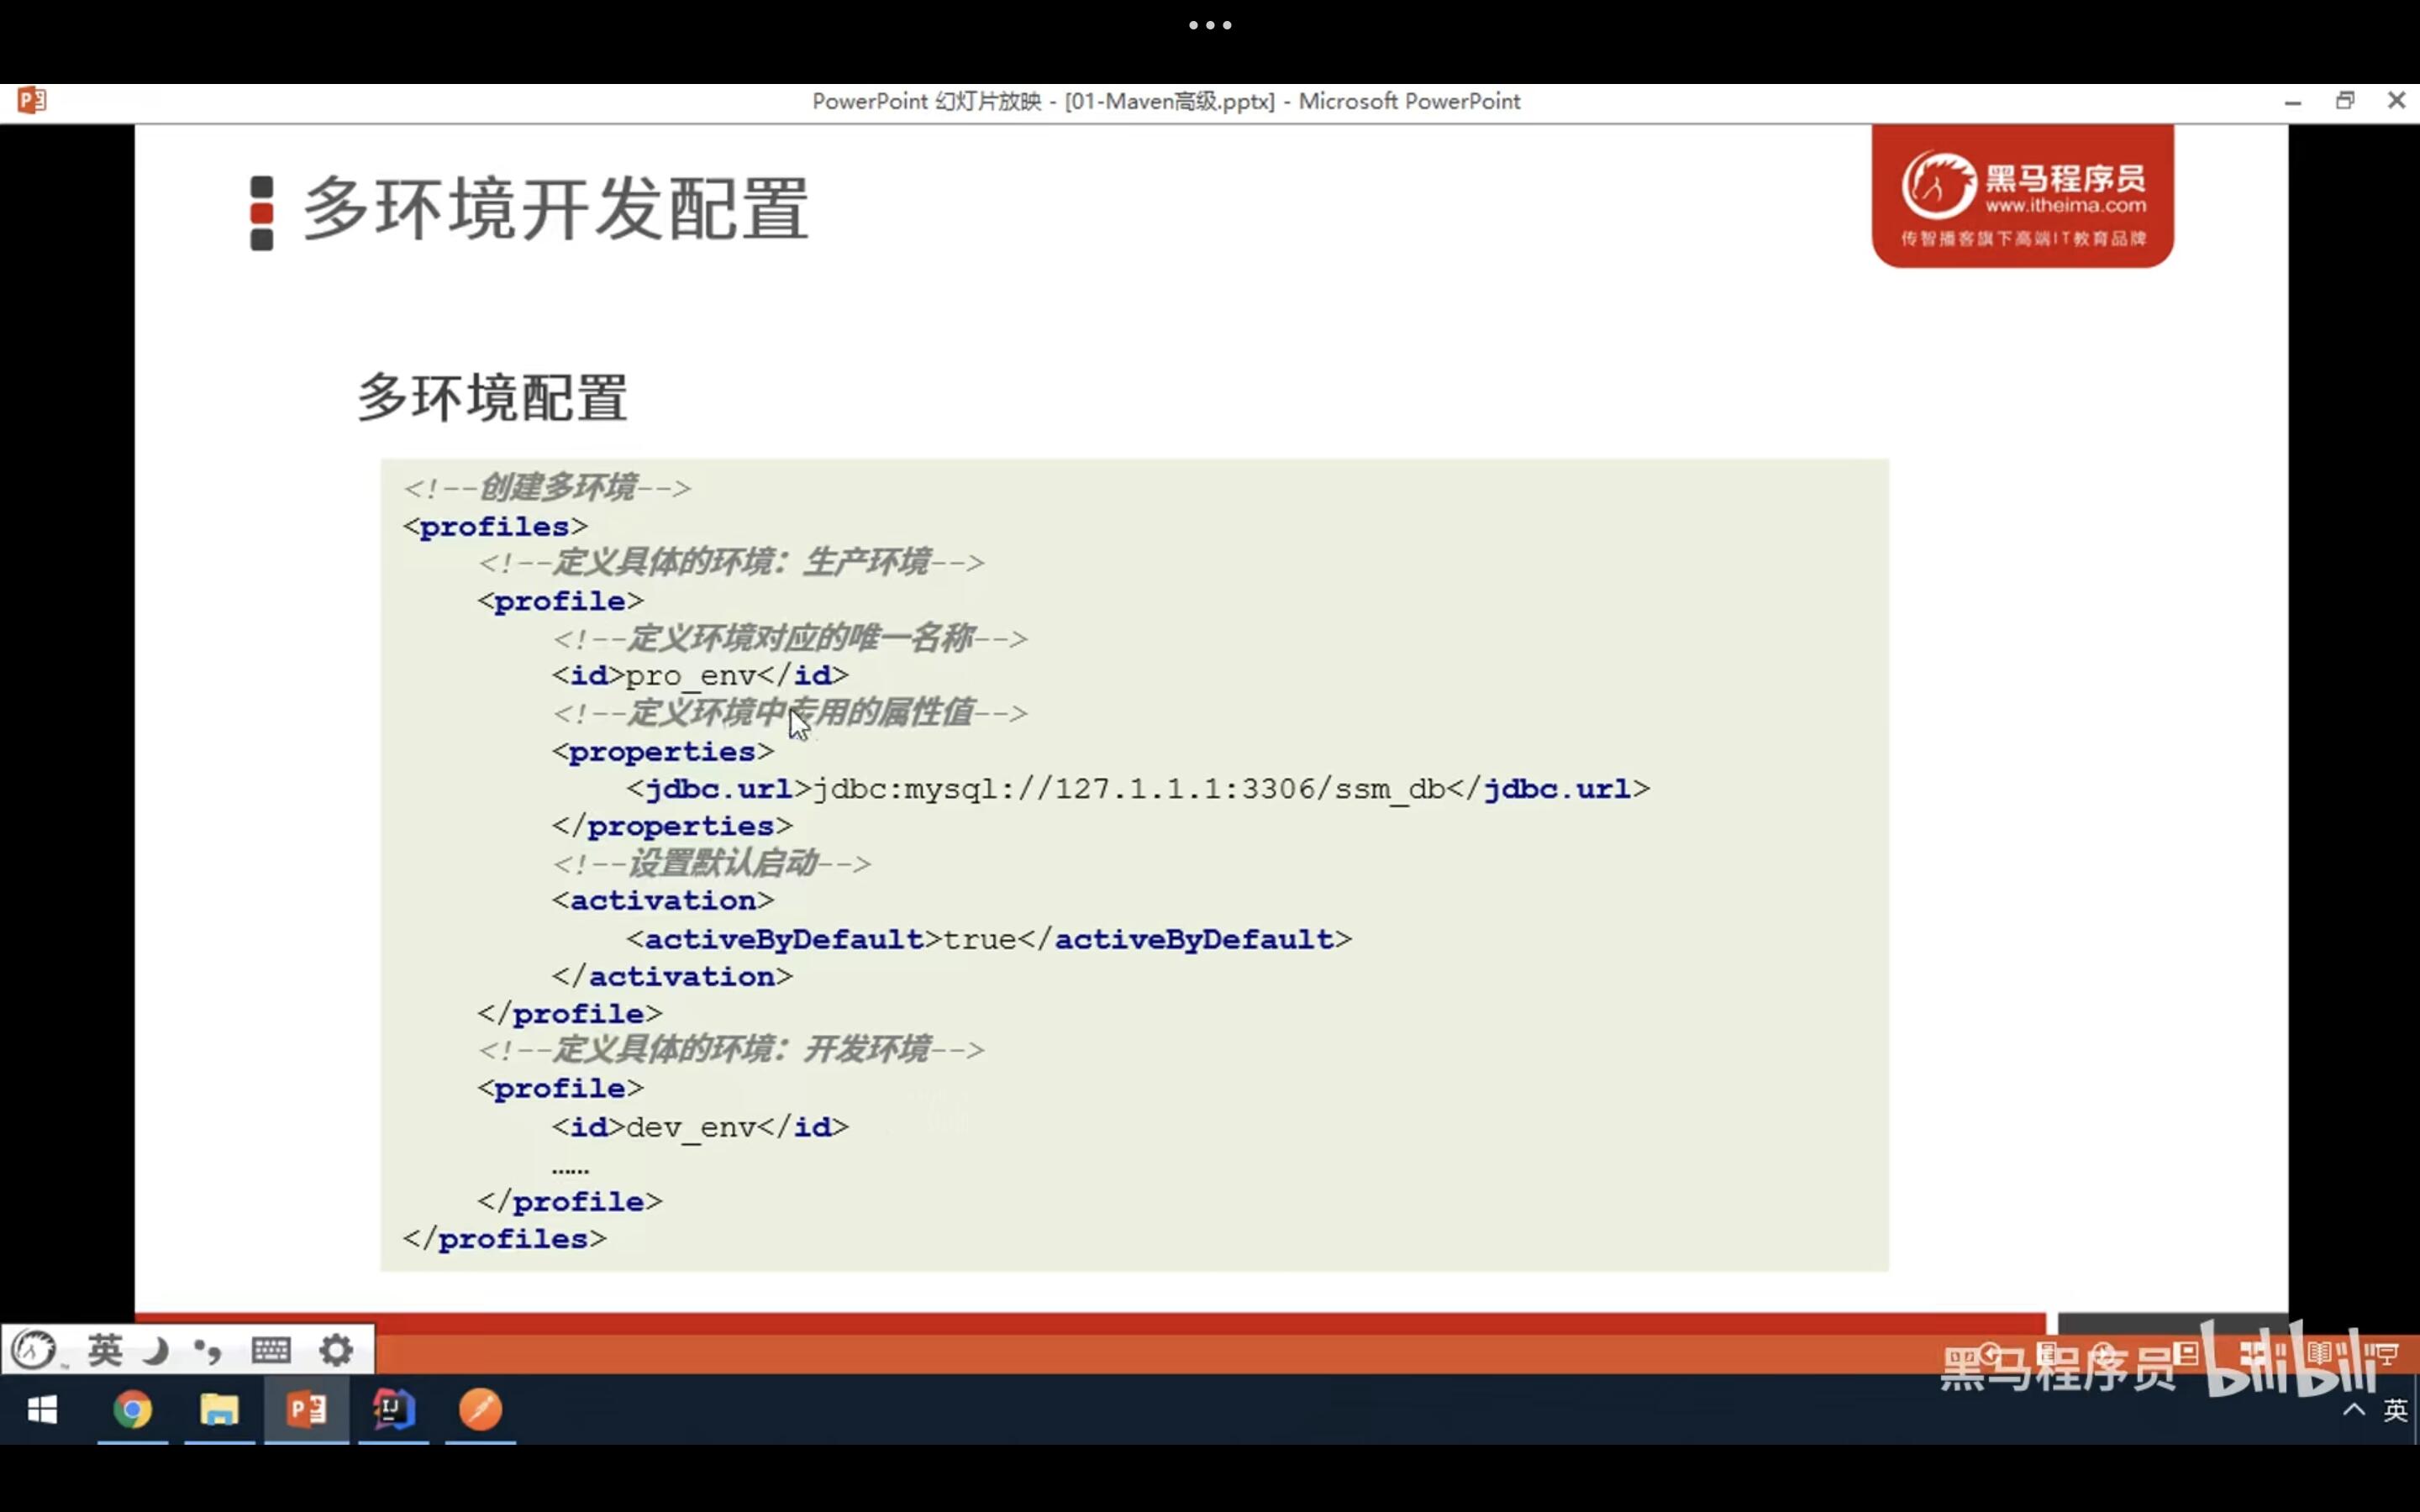Click the comment 创建多环境
Viewport: 2420px width, 1512px height.
(x=546, y=488)
